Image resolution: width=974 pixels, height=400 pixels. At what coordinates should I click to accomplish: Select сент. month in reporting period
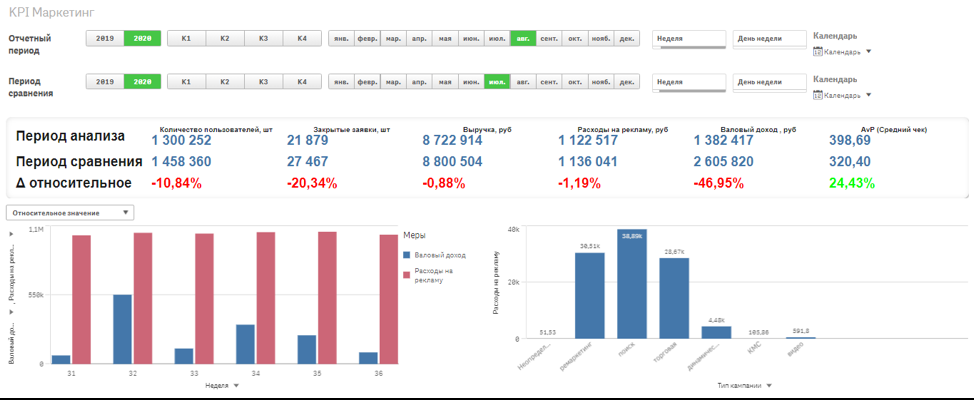548,39
